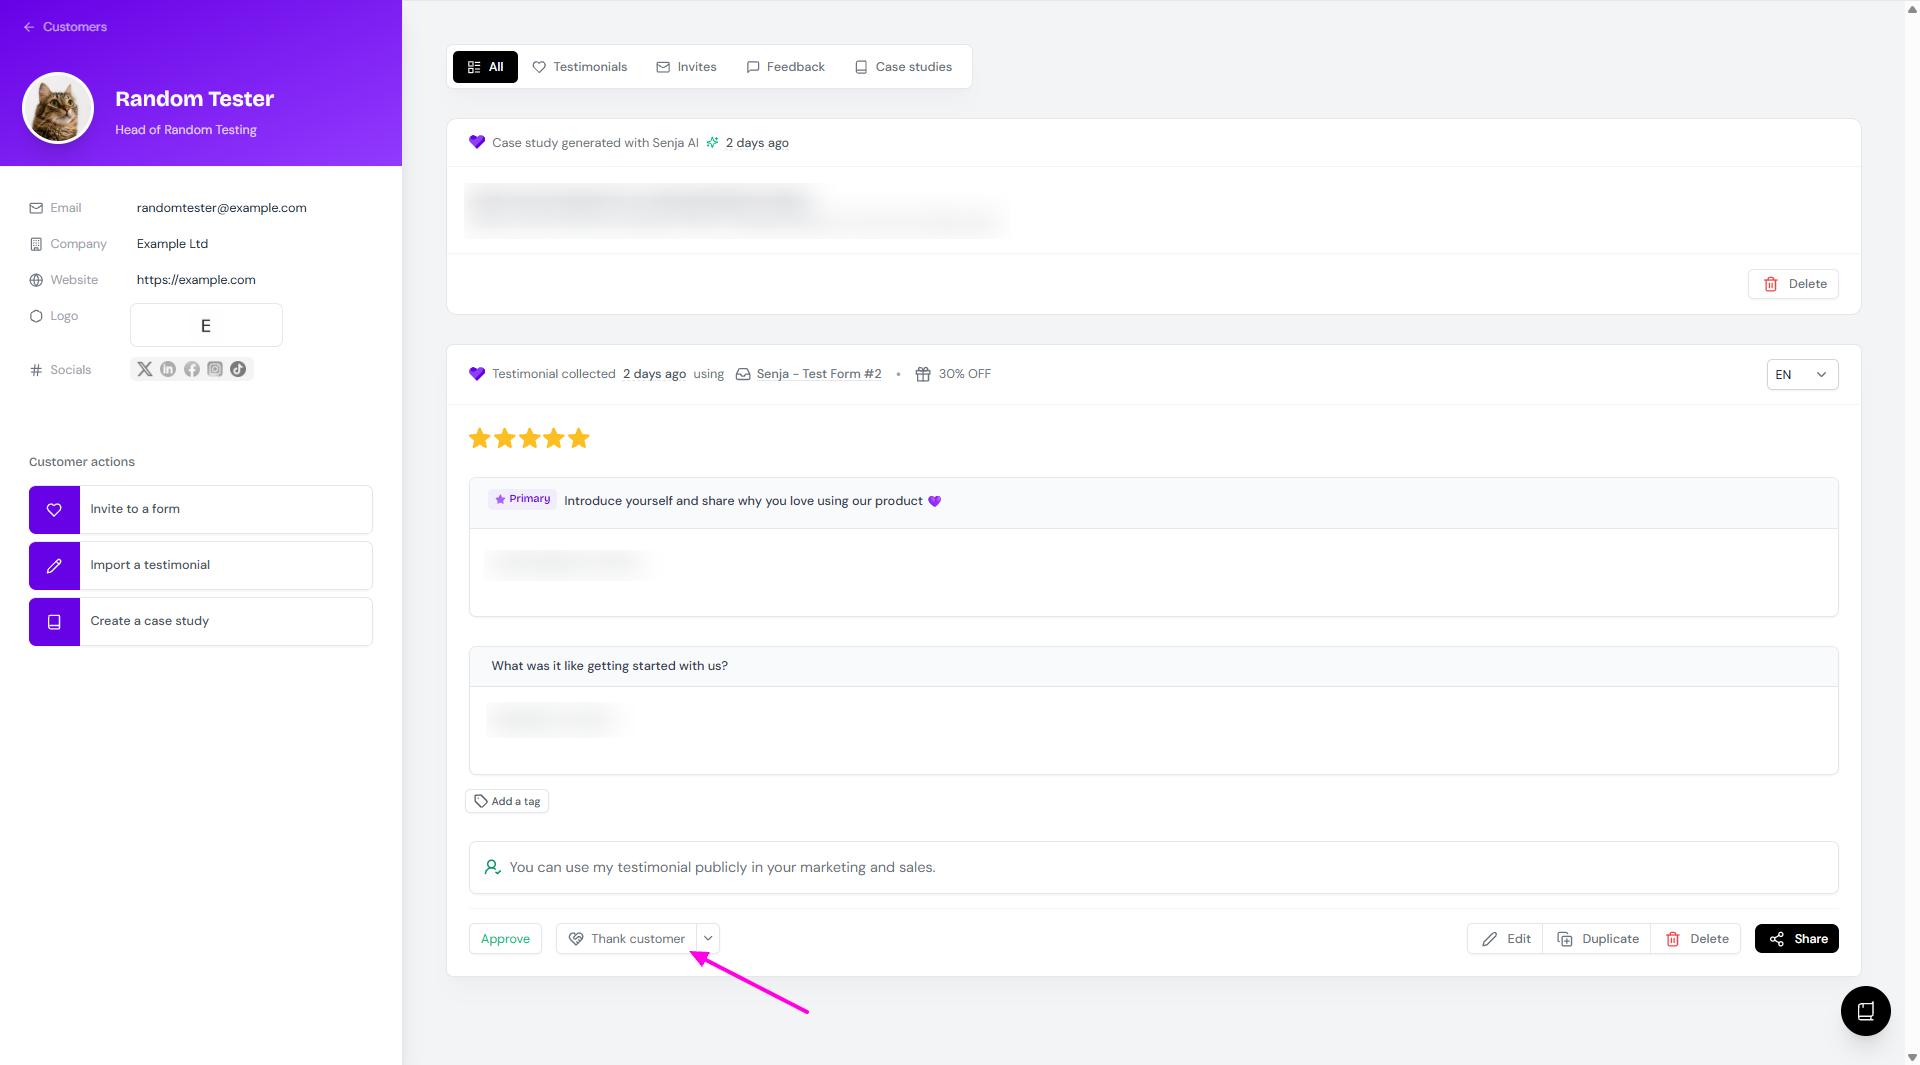The image size is (1920, 1065).
Task: Click the company logo box
Action: pyautogui.click(x=206, y=326)
